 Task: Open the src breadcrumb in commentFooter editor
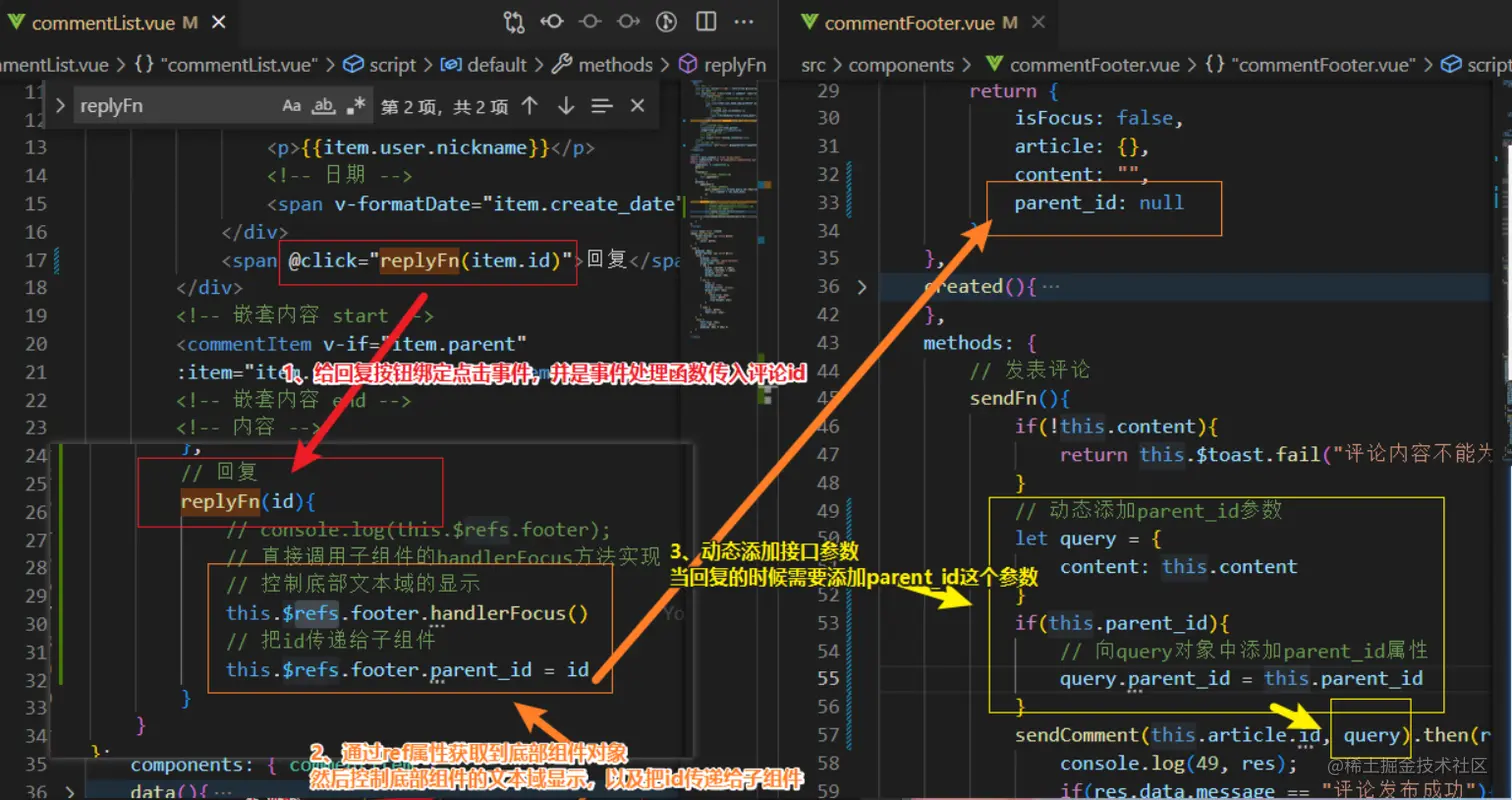point(815,65)
